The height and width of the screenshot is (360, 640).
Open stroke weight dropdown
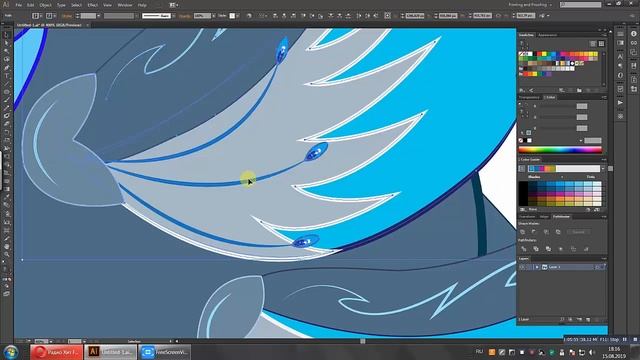coord(98,16)
